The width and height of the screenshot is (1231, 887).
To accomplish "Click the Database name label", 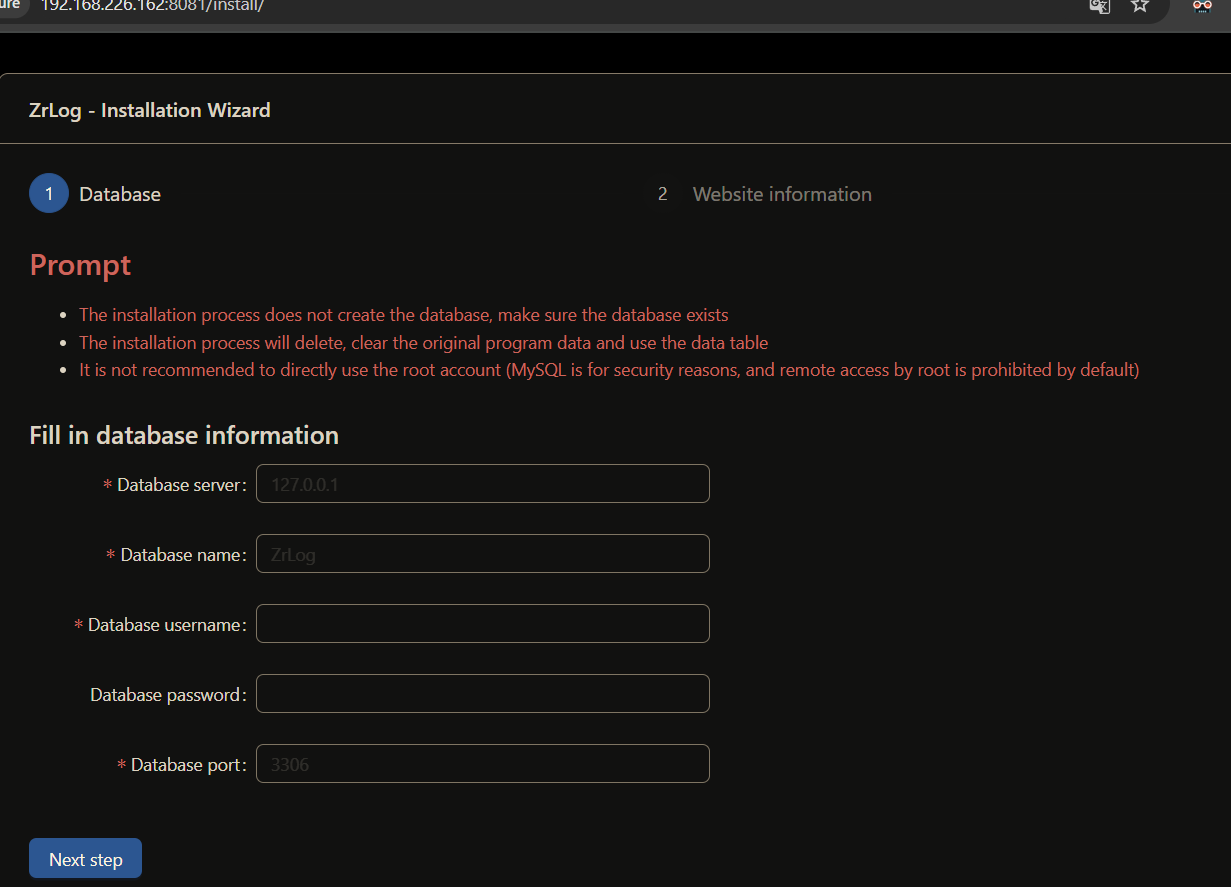I will click(183, 555).
